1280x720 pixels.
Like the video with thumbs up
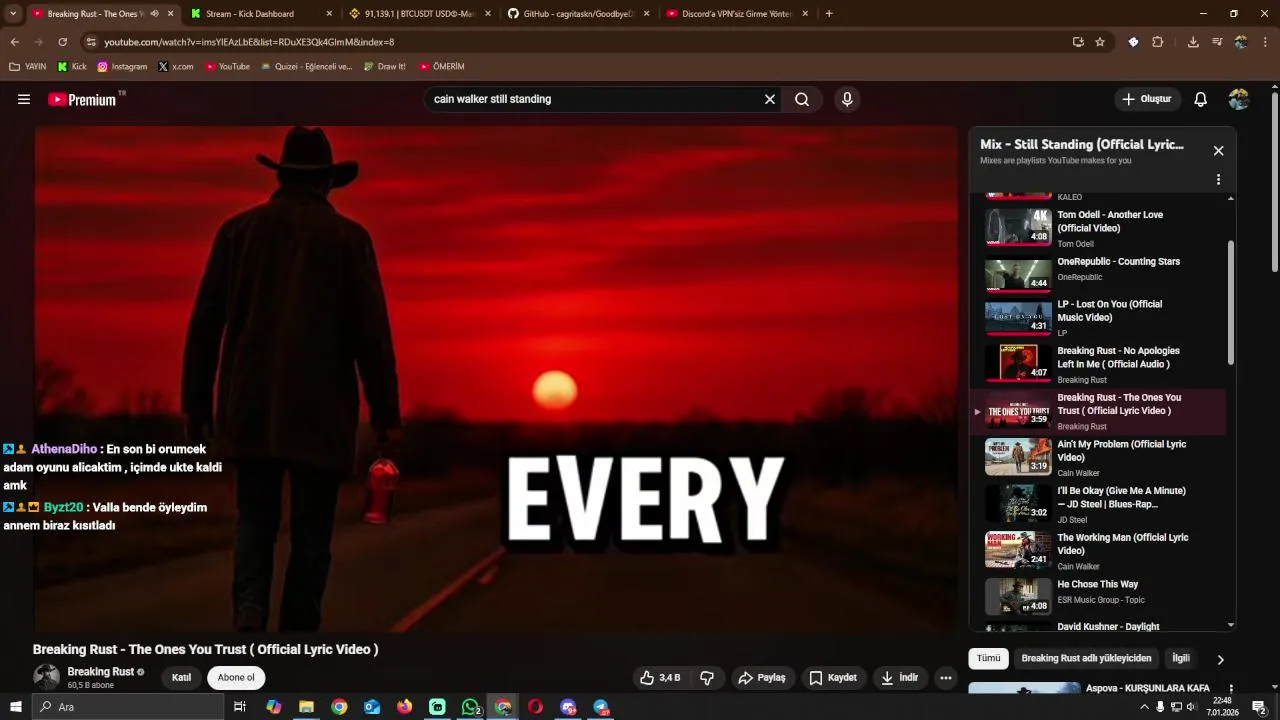click(661, 678)
